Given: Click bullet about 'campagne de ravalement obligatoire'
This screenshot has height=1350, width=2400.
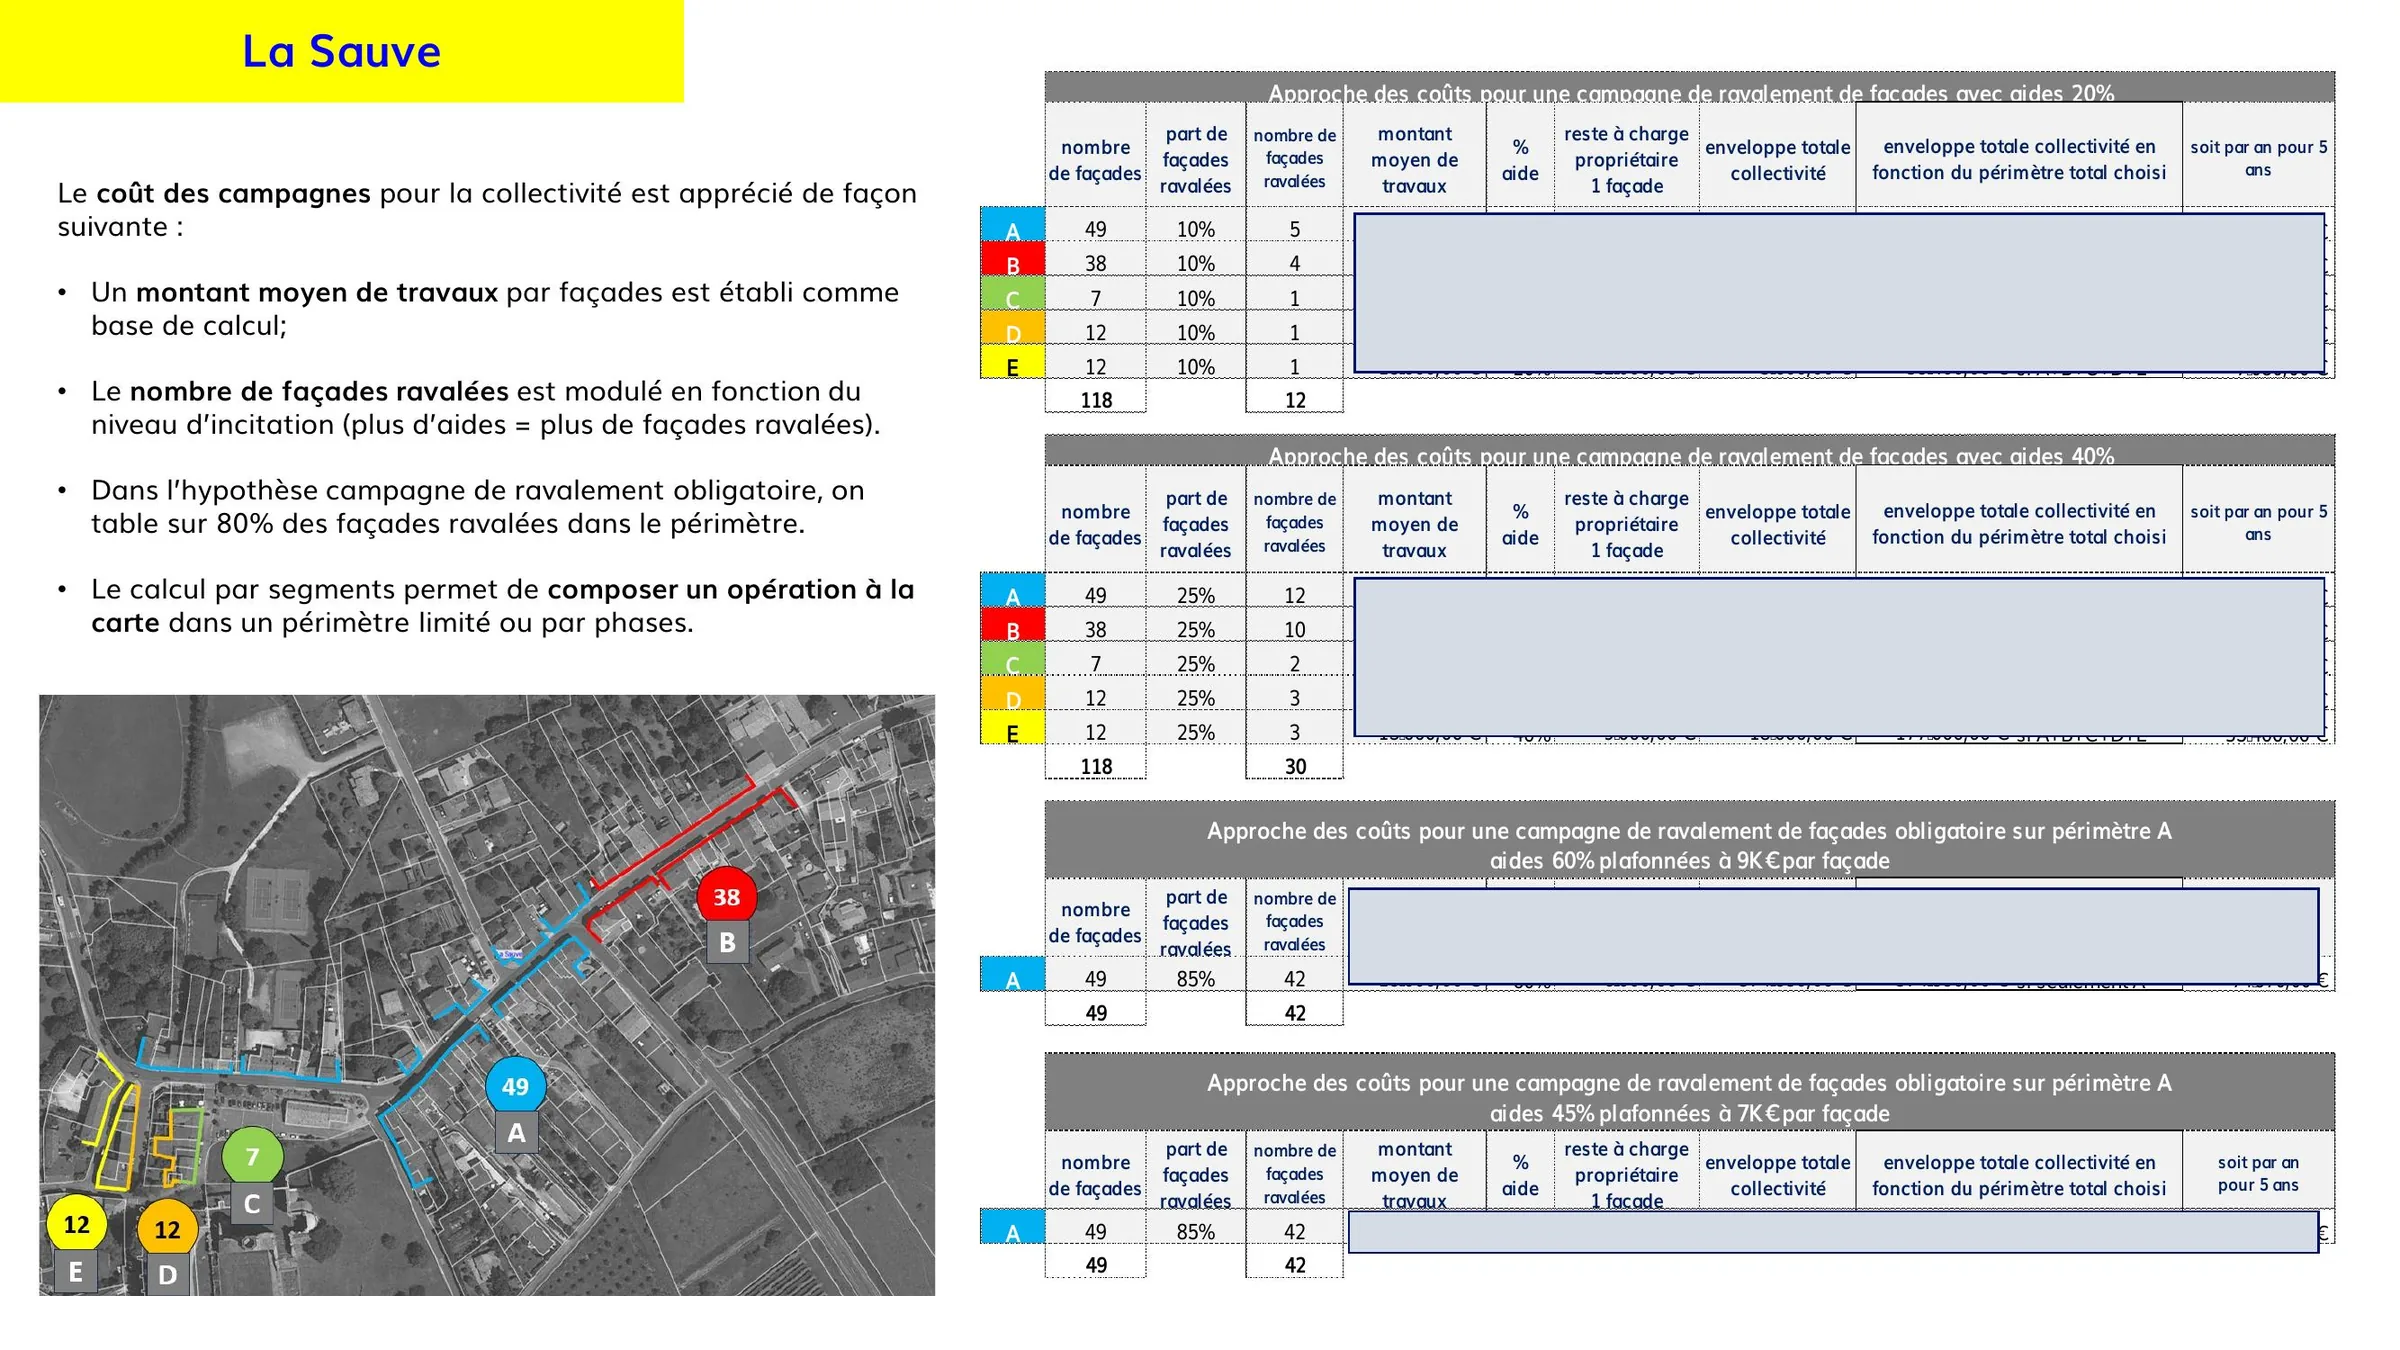Looking at the screenshot, I should click(478, 507).
